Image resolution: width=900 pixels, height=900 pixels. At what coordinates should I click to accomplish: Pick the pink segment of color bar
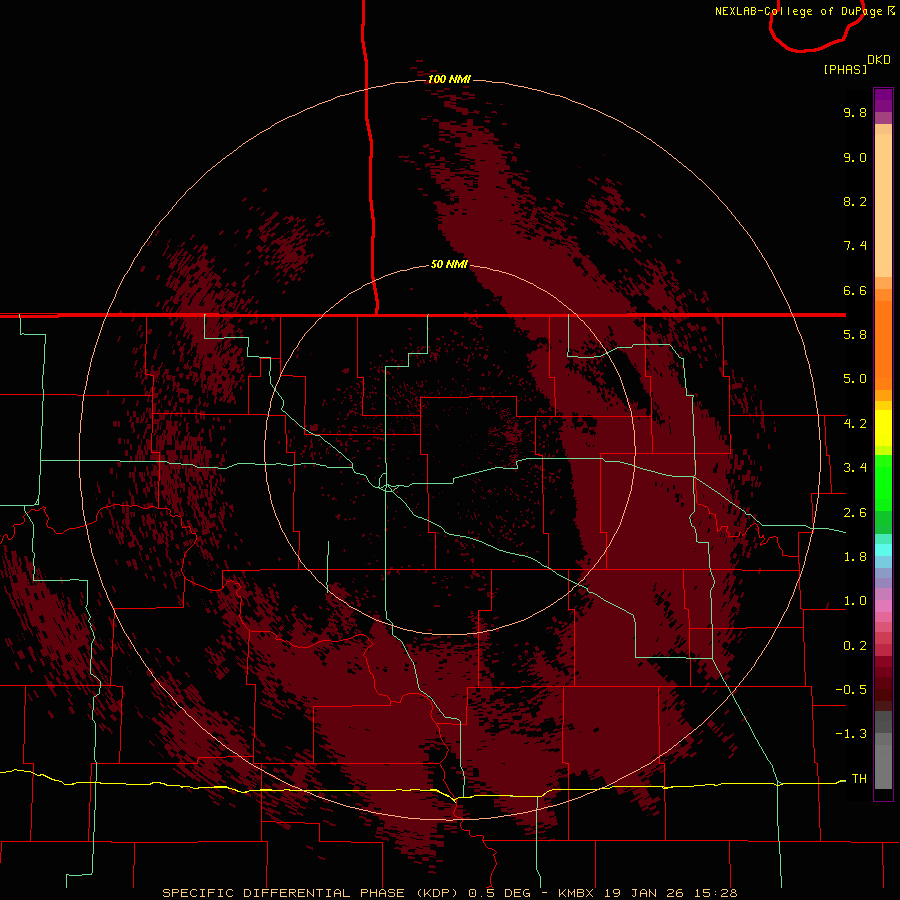[883, 606]
